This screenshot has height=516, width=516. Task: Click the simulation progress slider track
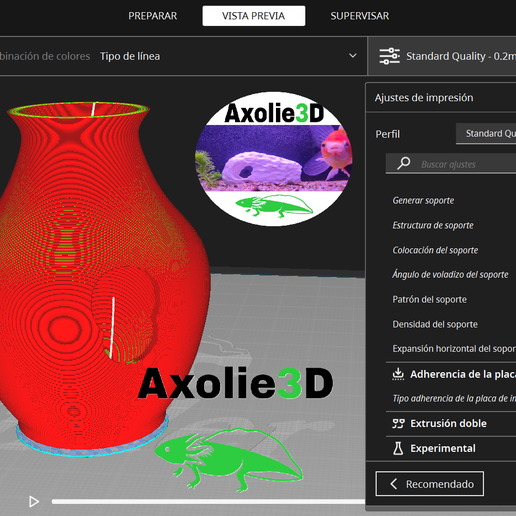pos(208,501)
